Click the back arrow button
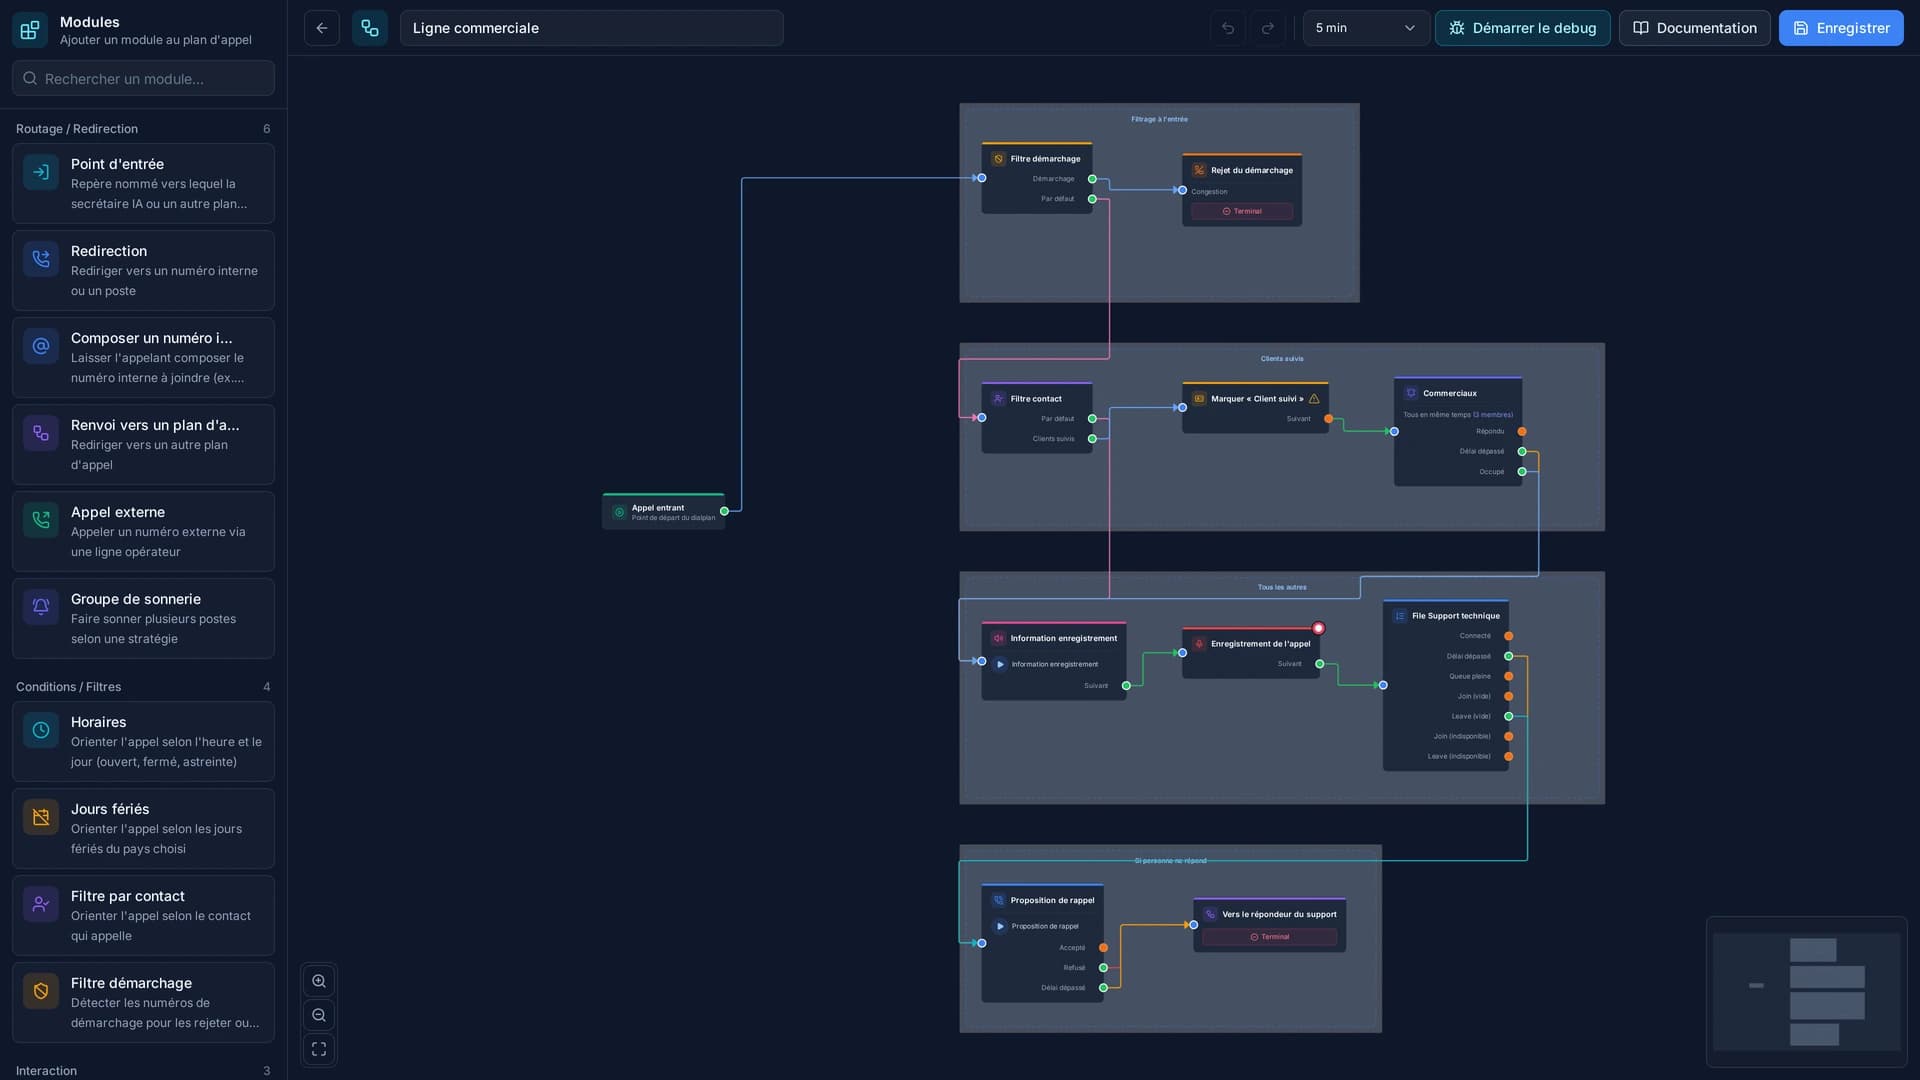The height and width of the screenshot is (1080, 1920). [322, 28]
